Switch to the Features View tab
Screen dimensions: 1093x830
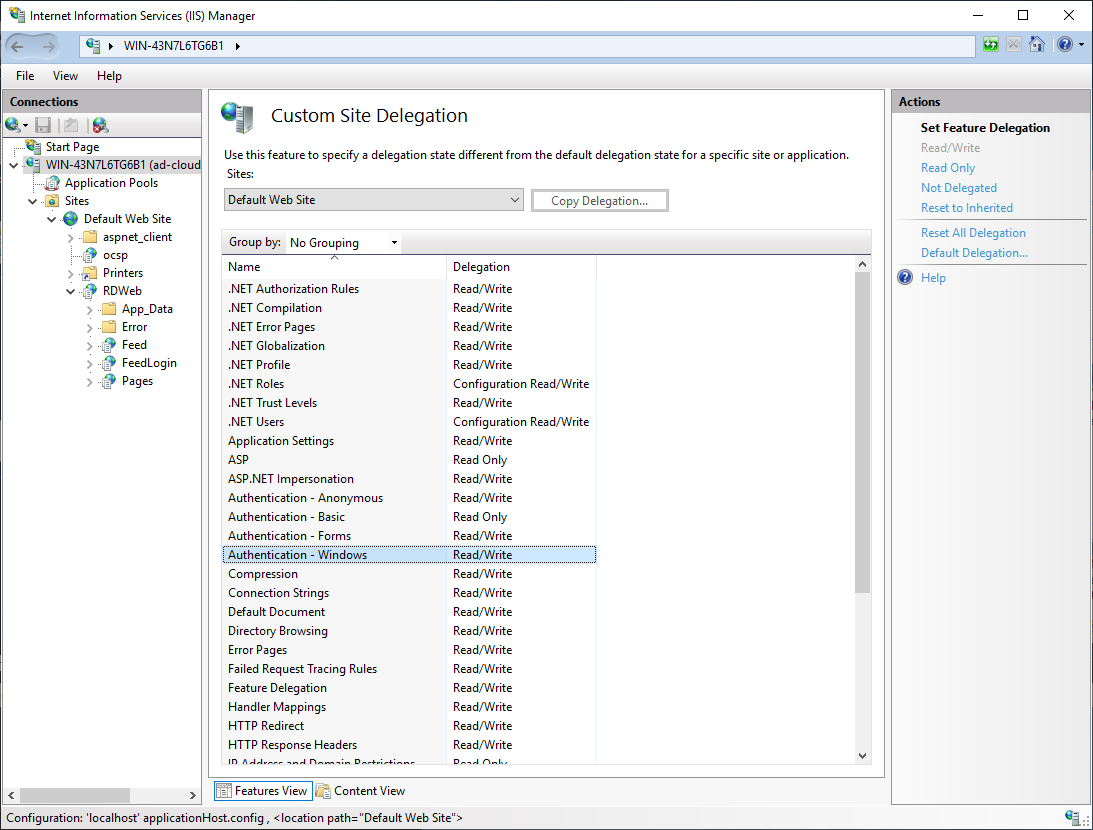coord(263,791)
